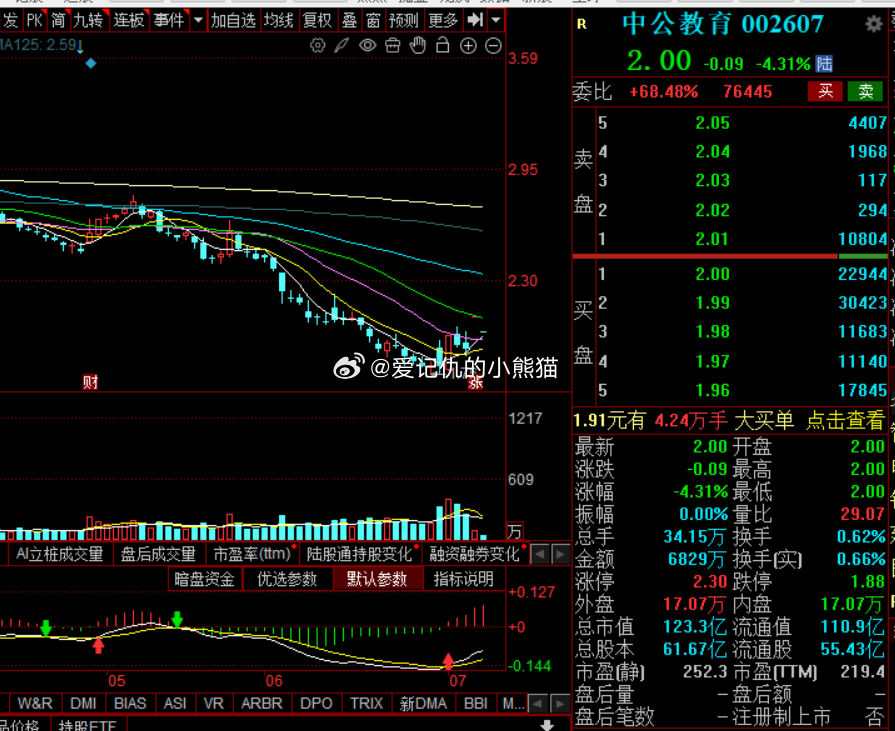Toggle 事件 events display

169,21
